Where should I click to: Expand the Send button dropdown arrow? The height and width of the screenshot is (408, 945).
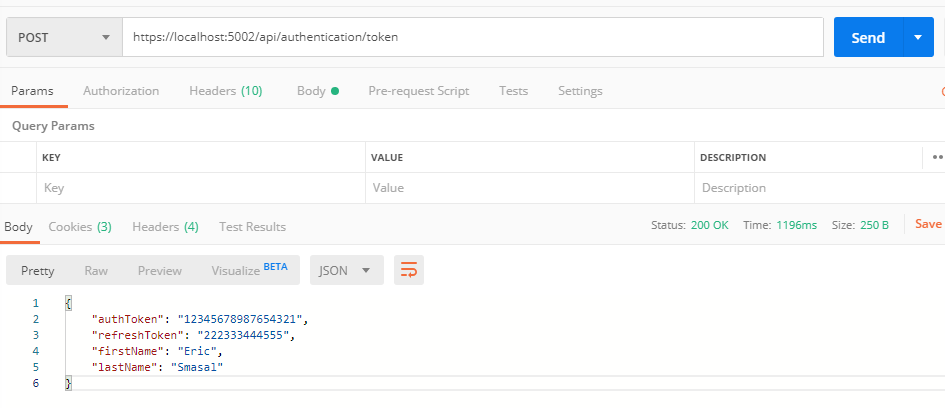(x=918, y=38)
